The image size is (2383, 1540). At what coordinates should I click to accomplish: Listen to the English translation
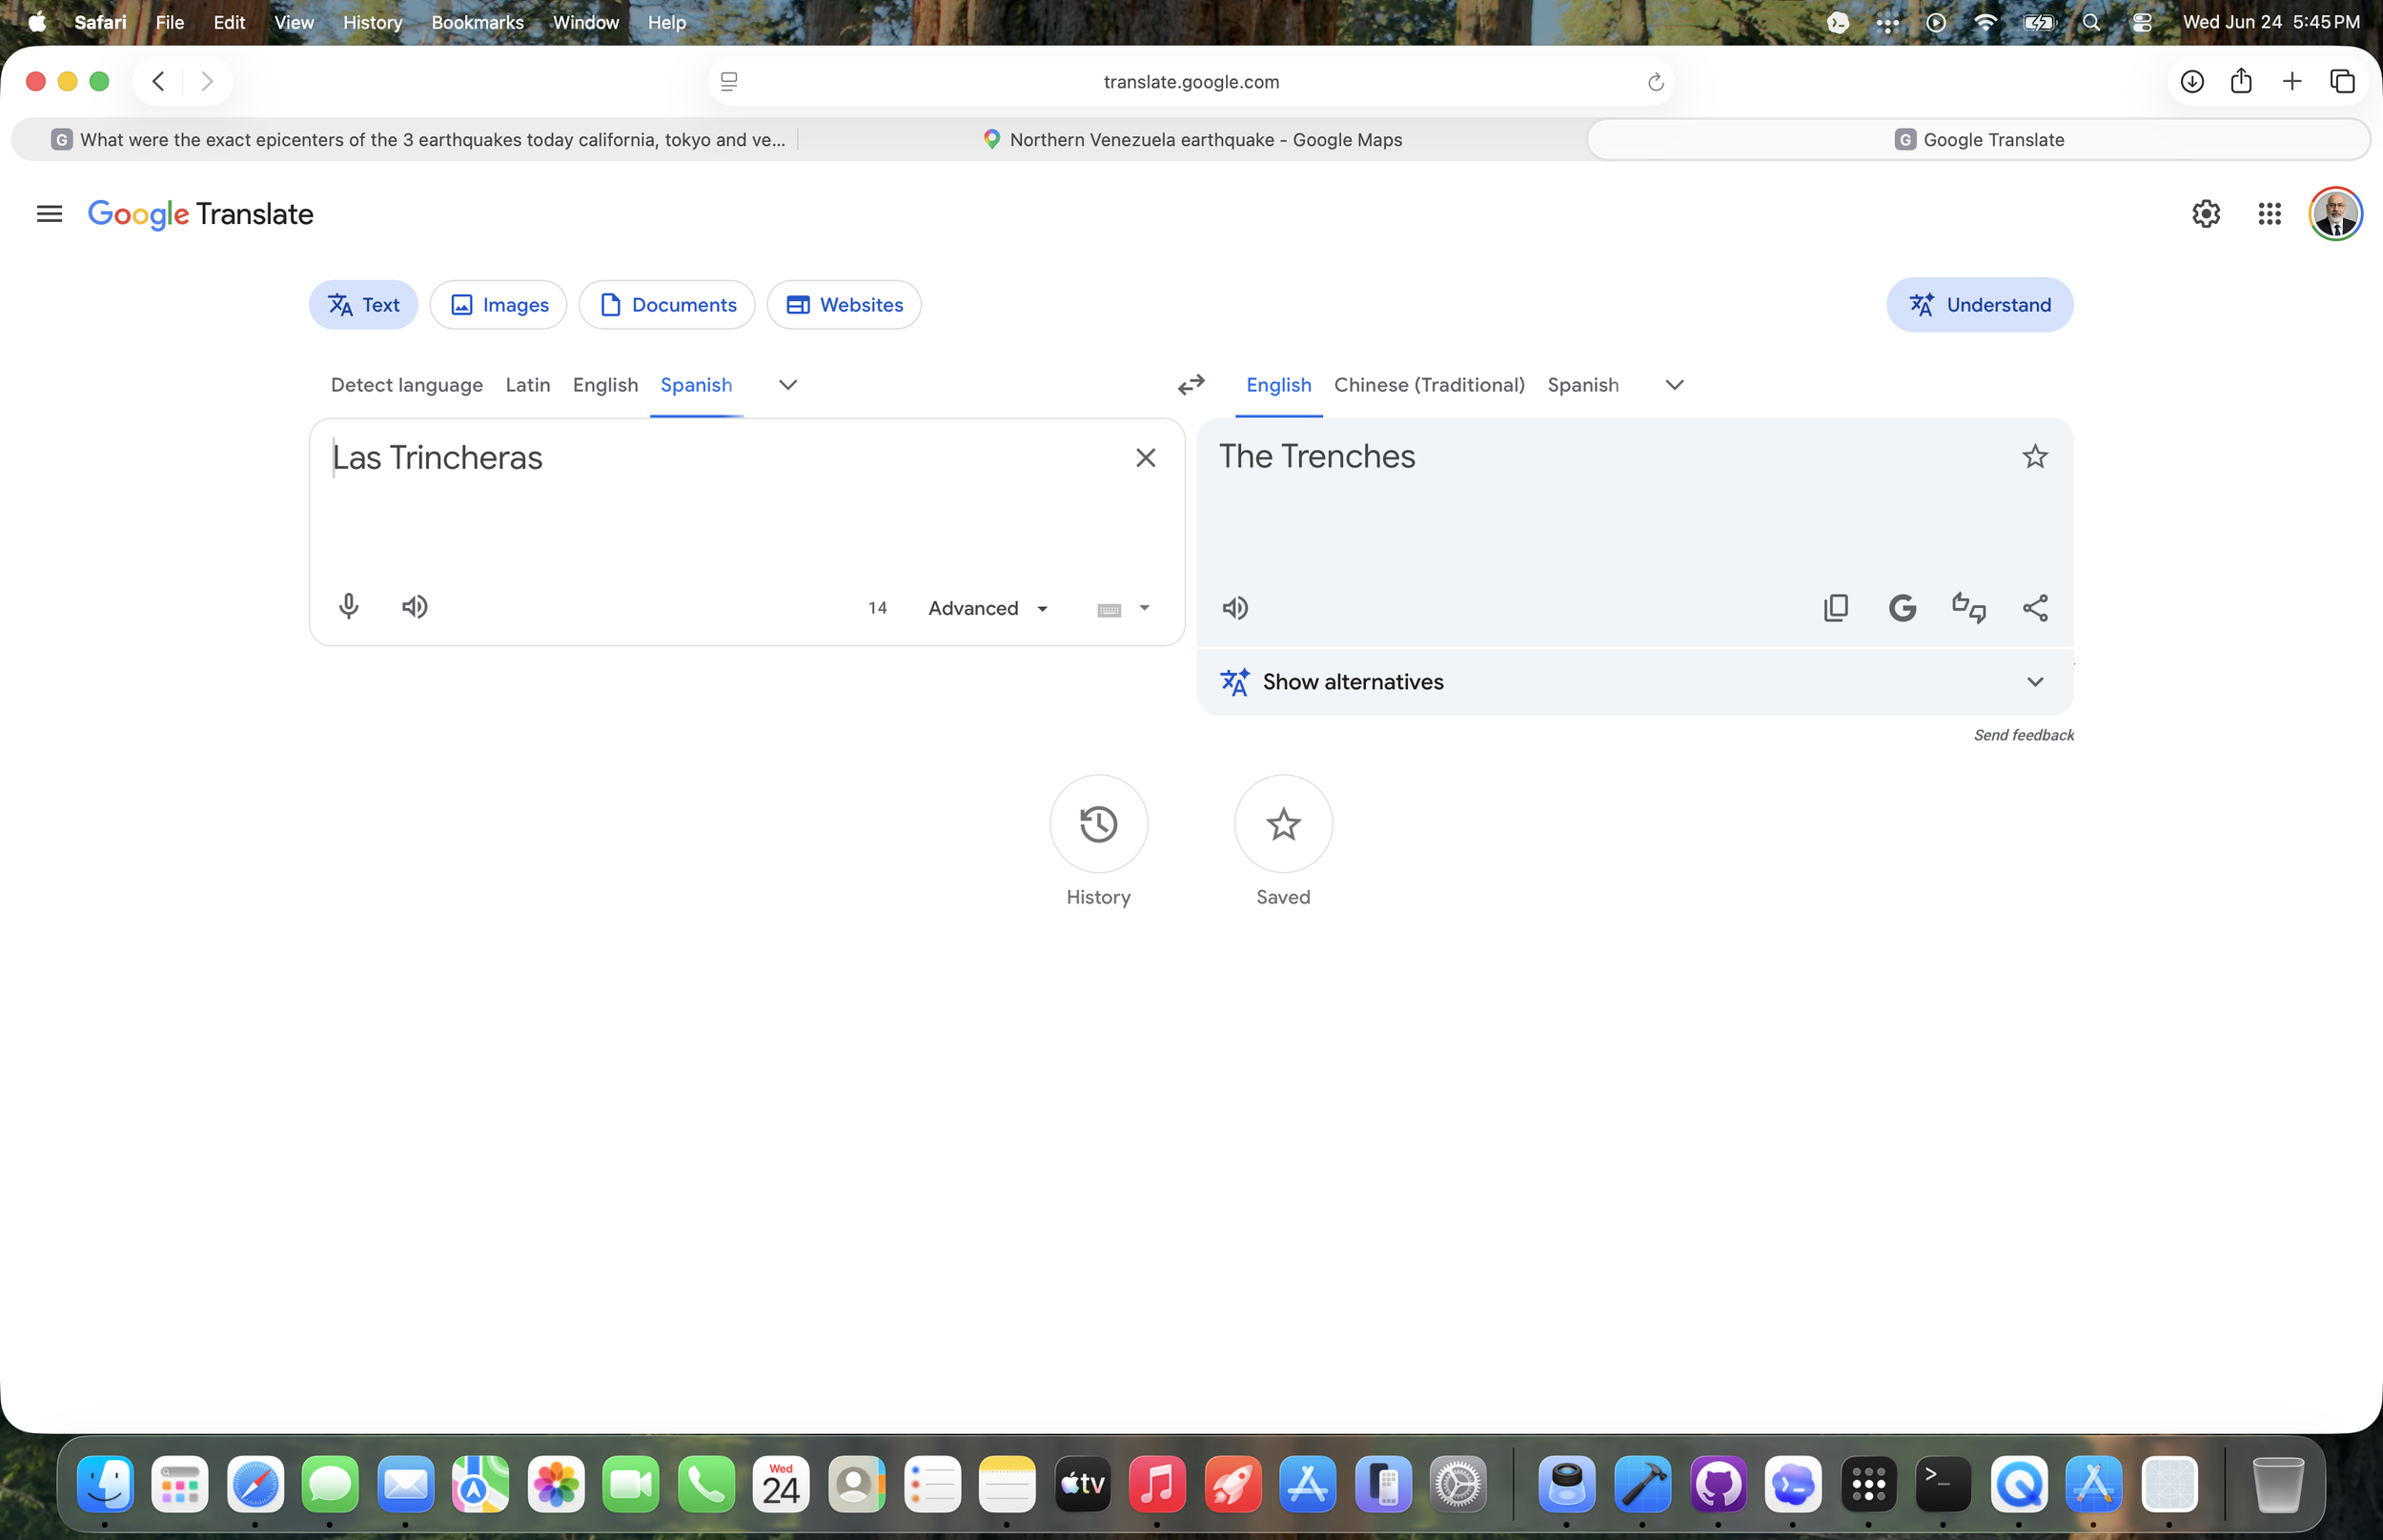point(1235,608)
